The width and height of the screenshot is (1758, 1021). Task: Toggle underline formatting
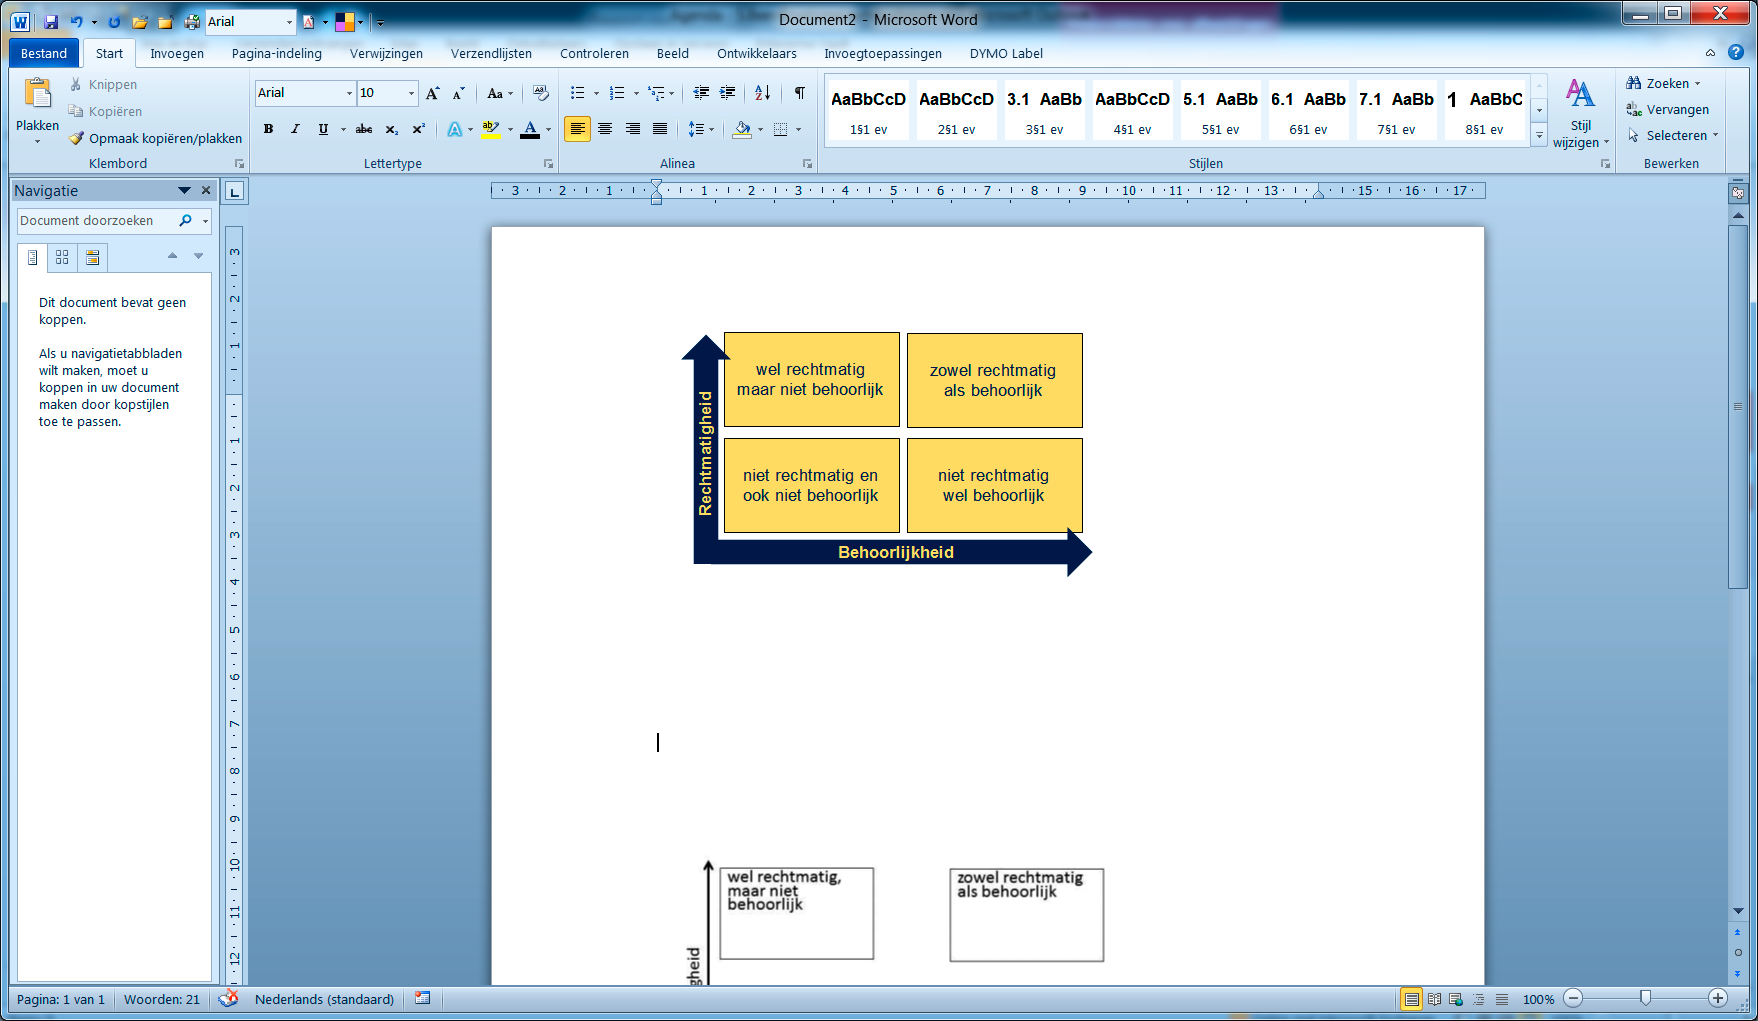[323, 129]
